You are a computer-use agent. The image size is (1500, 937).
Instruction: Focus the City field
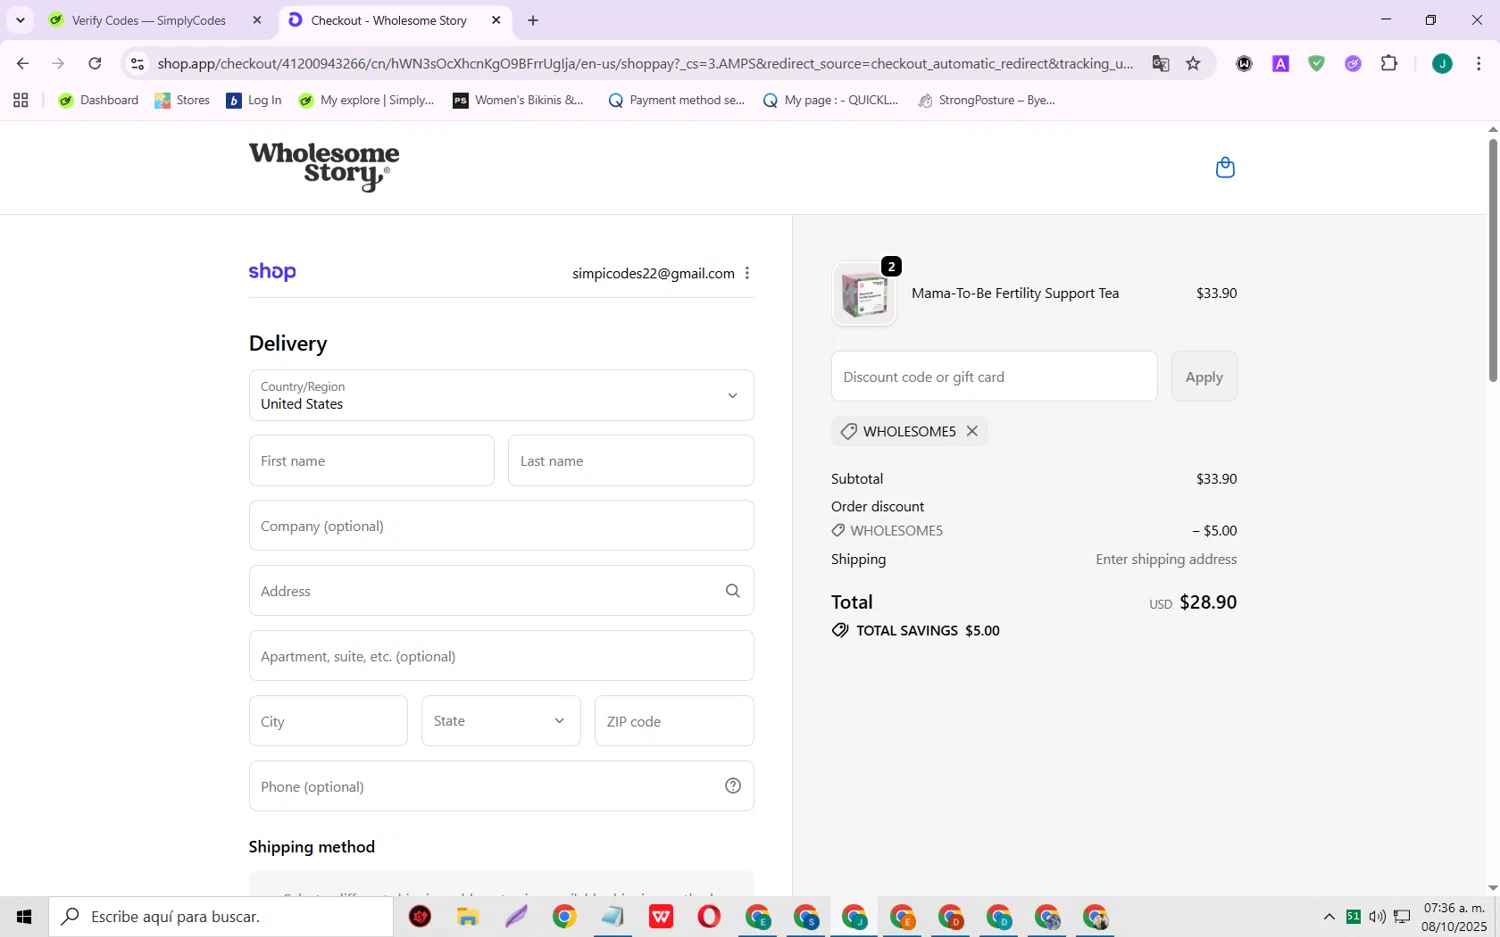click(x=328, y=721)
